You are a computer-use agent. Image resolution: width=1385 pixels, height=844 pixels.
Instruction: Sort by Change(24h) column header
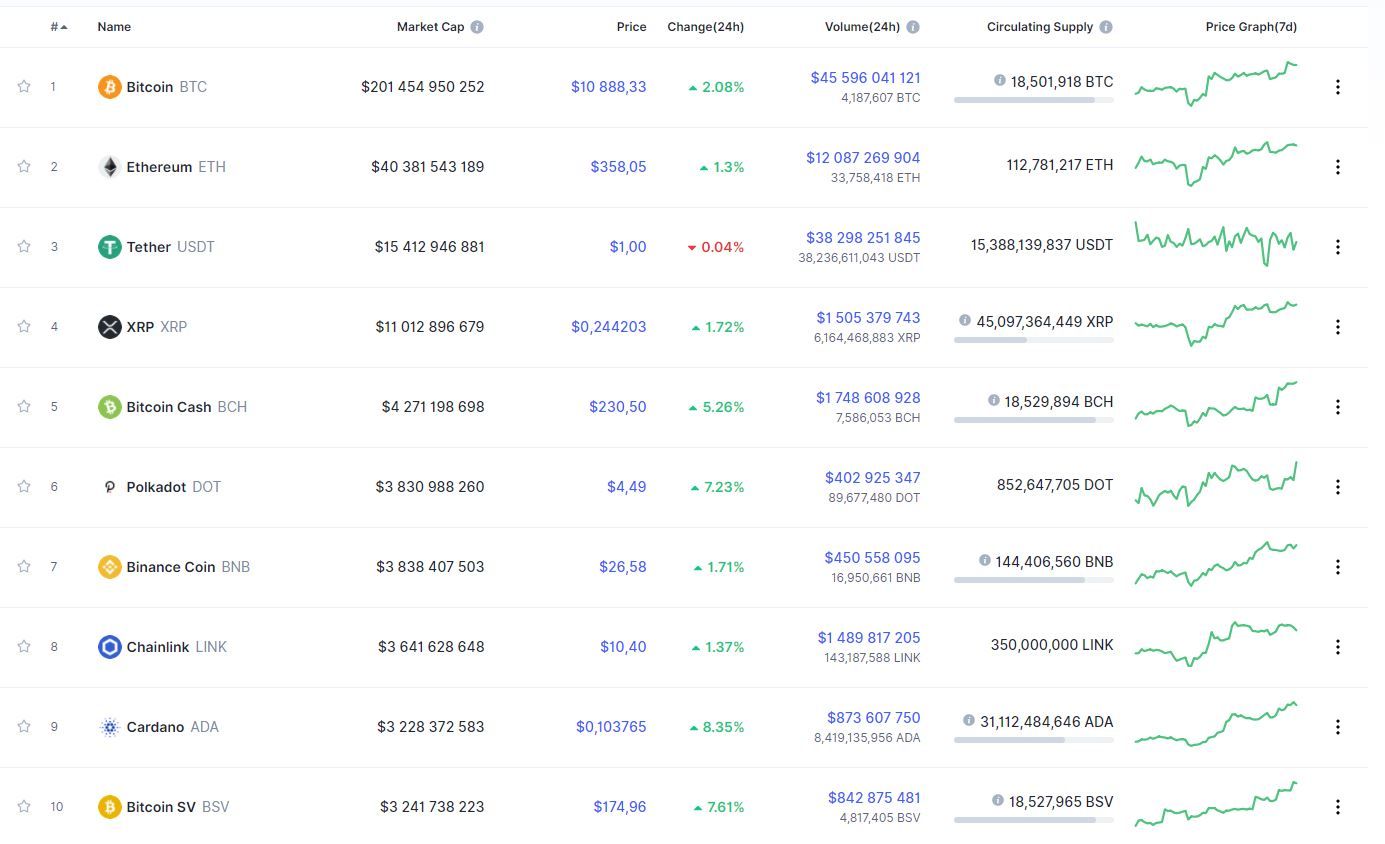705,27
